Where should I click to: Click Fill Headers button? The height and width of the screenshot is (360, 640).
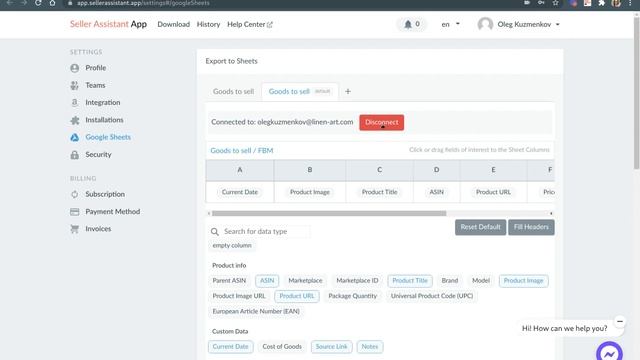click(x=531, y=227)
